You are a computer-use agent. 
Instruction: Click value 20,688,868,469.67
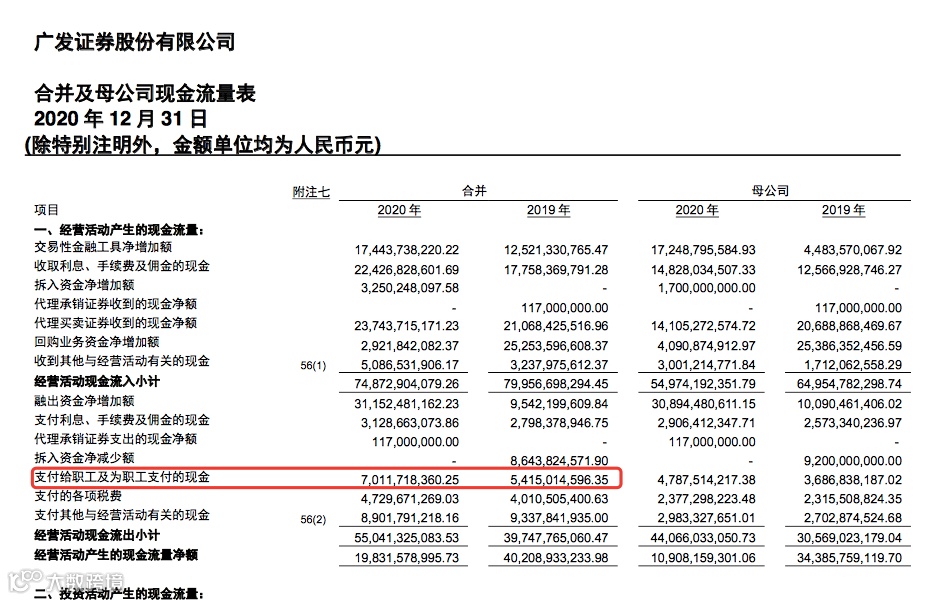pos(850,327)
